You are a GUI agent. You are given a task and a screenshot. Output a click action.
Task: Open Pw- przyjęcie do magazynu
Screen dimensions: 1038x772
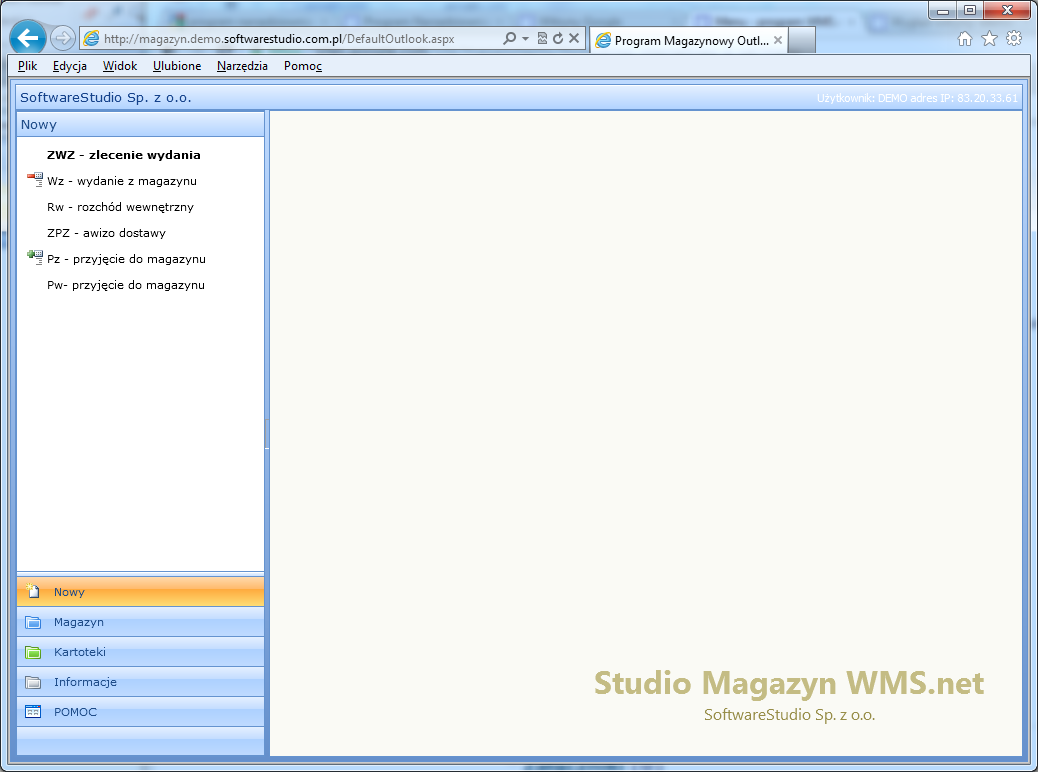[x=126, y=285]
